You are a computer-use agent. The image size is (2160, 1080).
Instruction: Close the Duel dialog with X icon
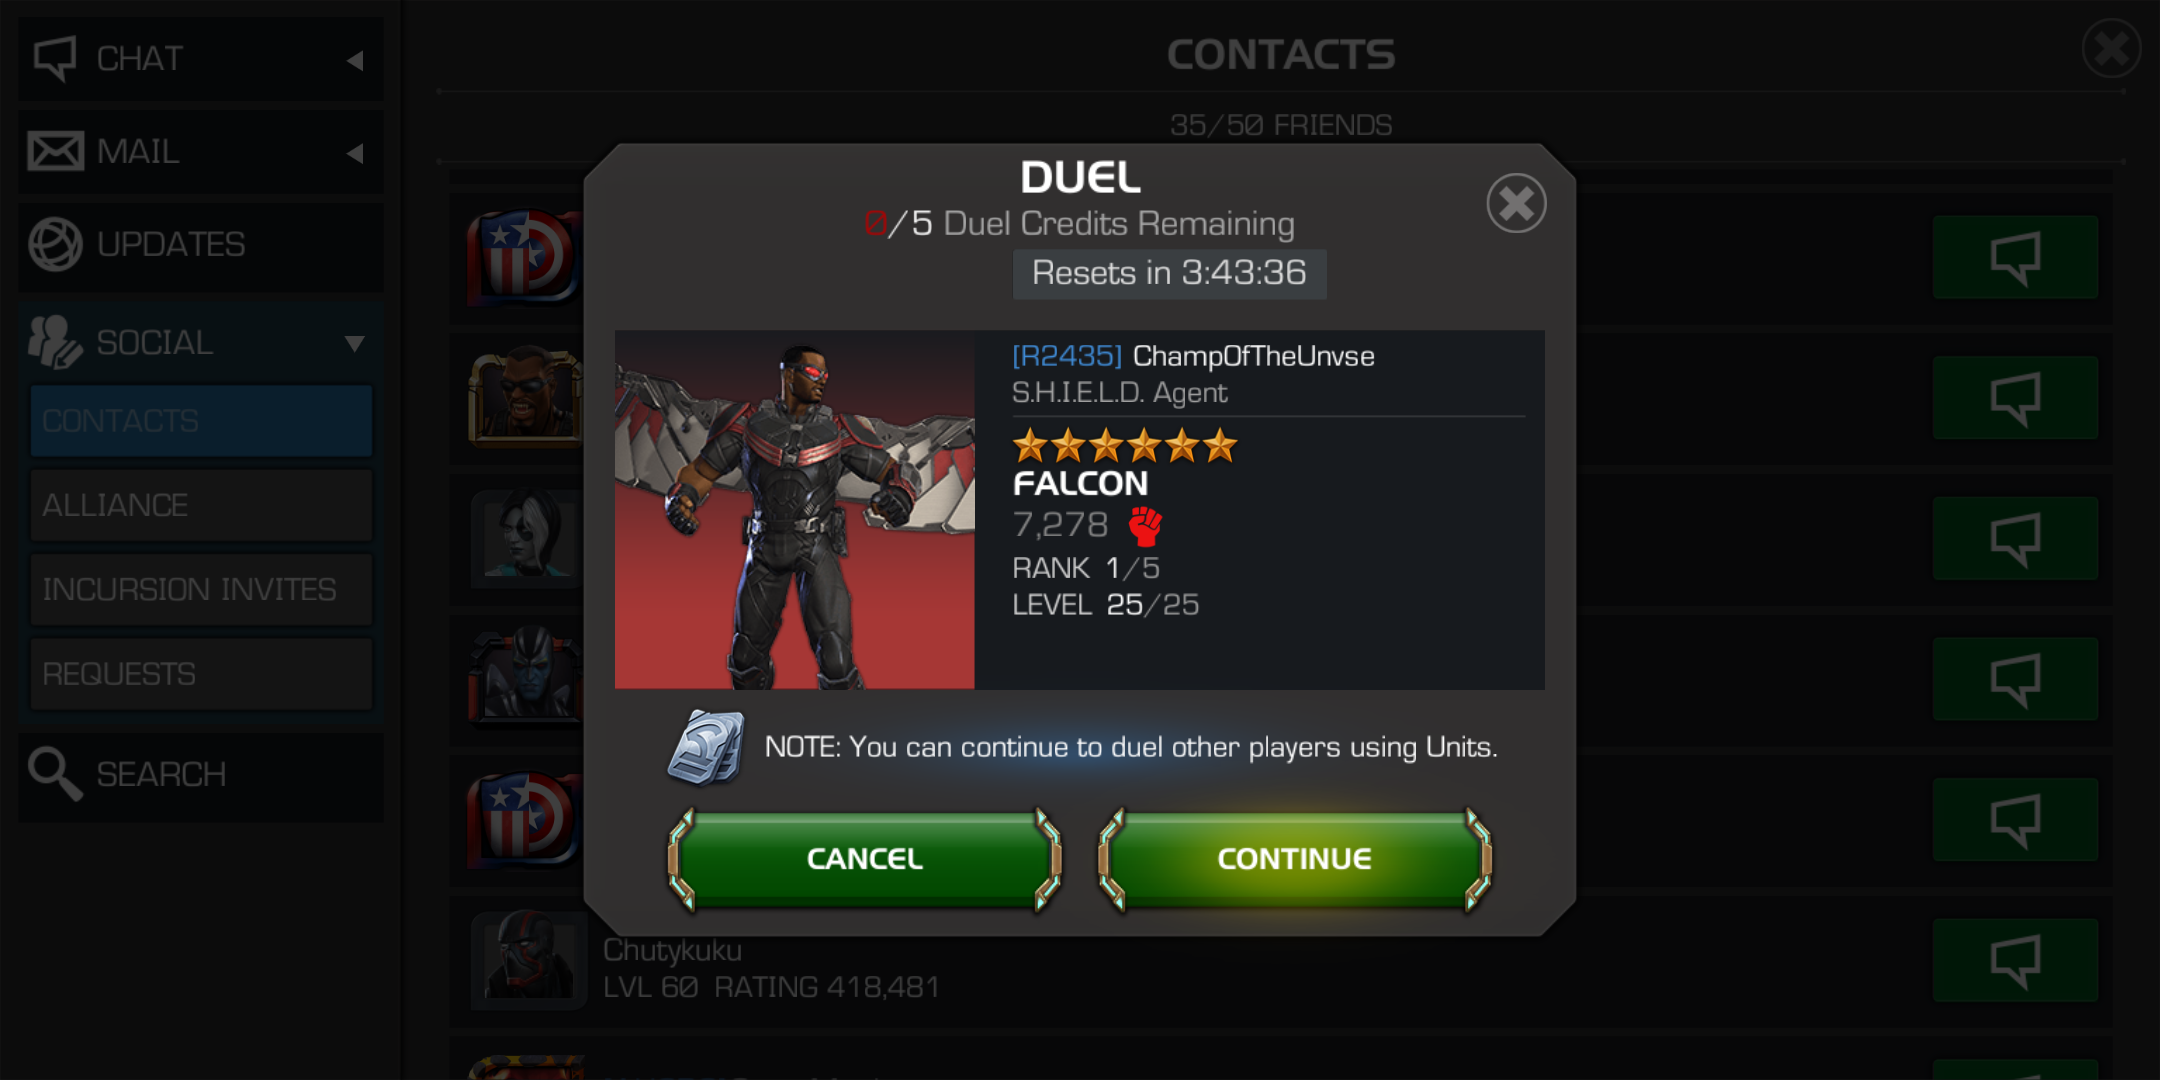[1516, 204]
